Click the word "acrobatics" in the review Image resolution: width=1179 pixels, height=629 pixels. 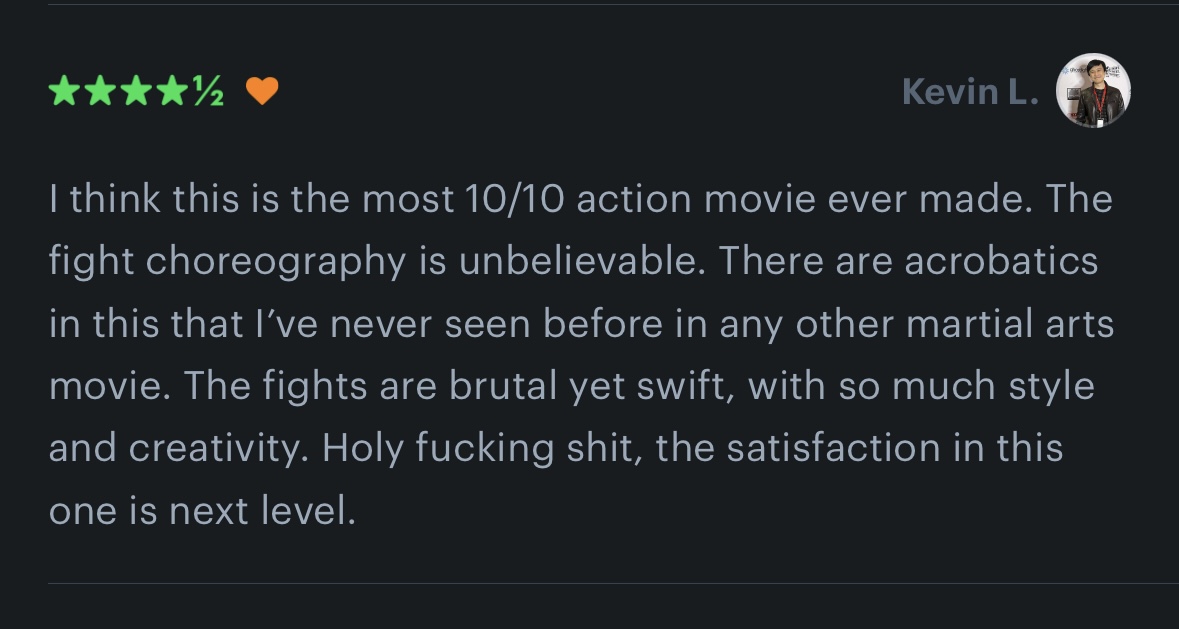click(x=1000, y=262)
